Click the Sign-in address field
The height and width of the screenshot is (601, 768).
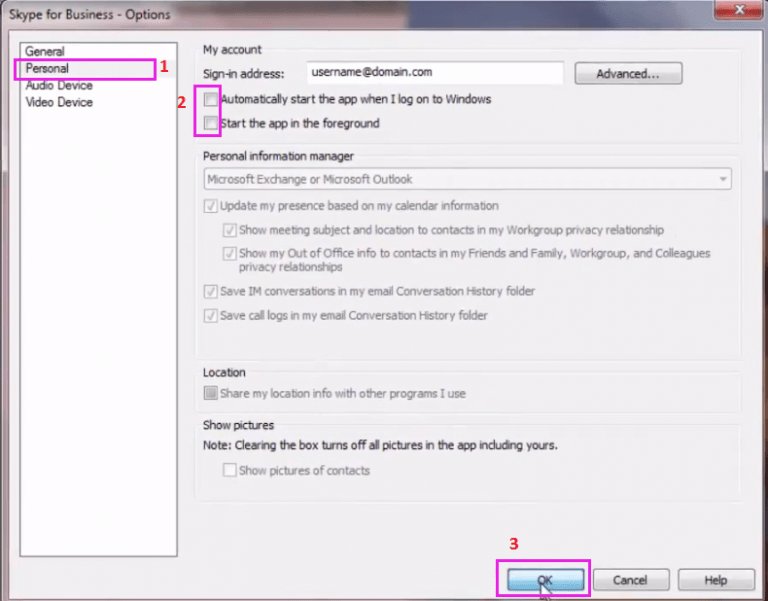coord(435,72)
